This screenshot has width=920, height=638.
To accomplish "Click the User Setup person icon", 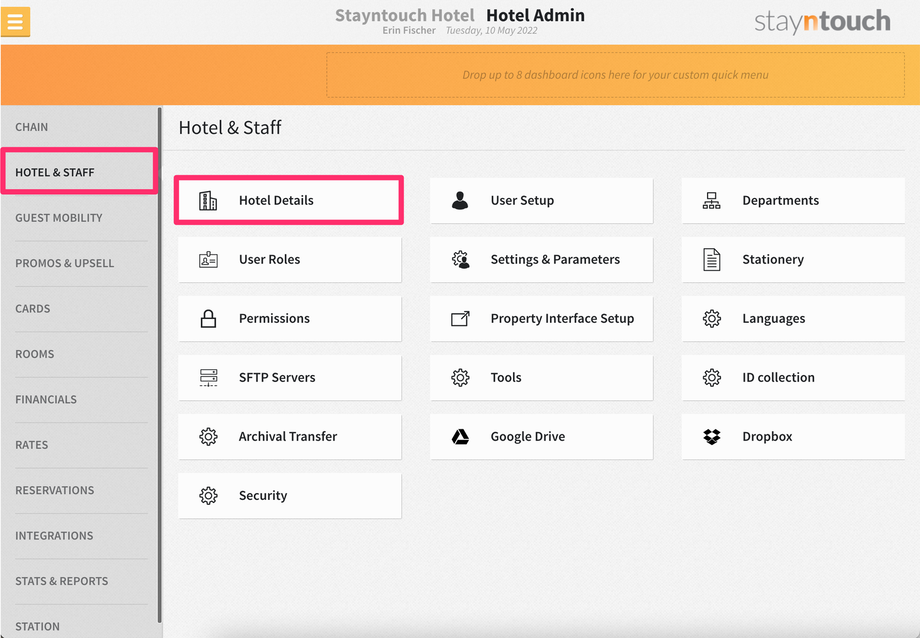I will (x=460, y=201).
